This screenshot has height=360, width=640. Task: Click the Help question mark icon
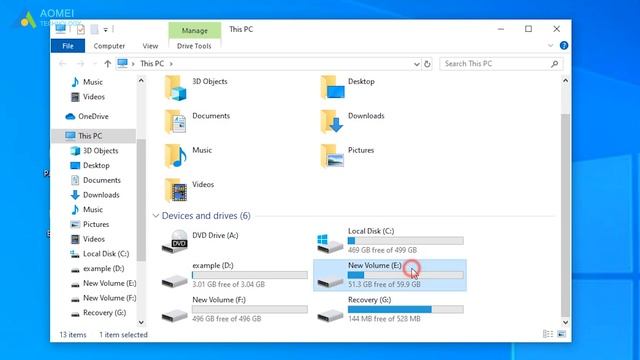(x=564, y=45)
